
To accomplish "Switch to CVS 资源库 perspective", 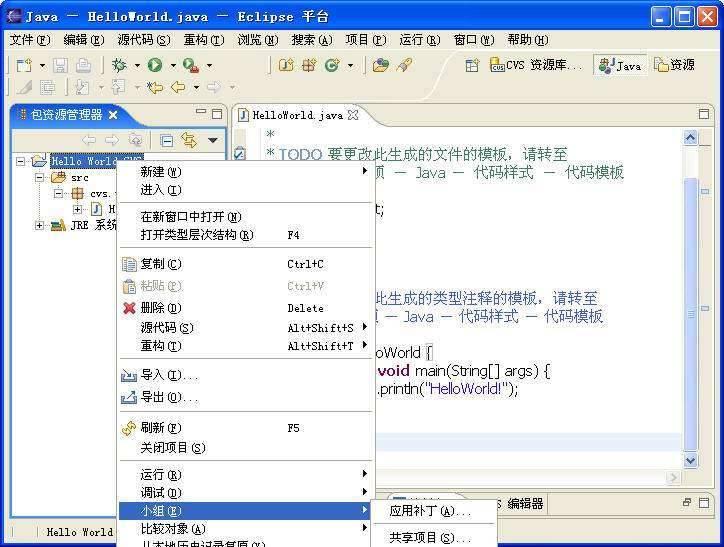I will pos(536,65).
